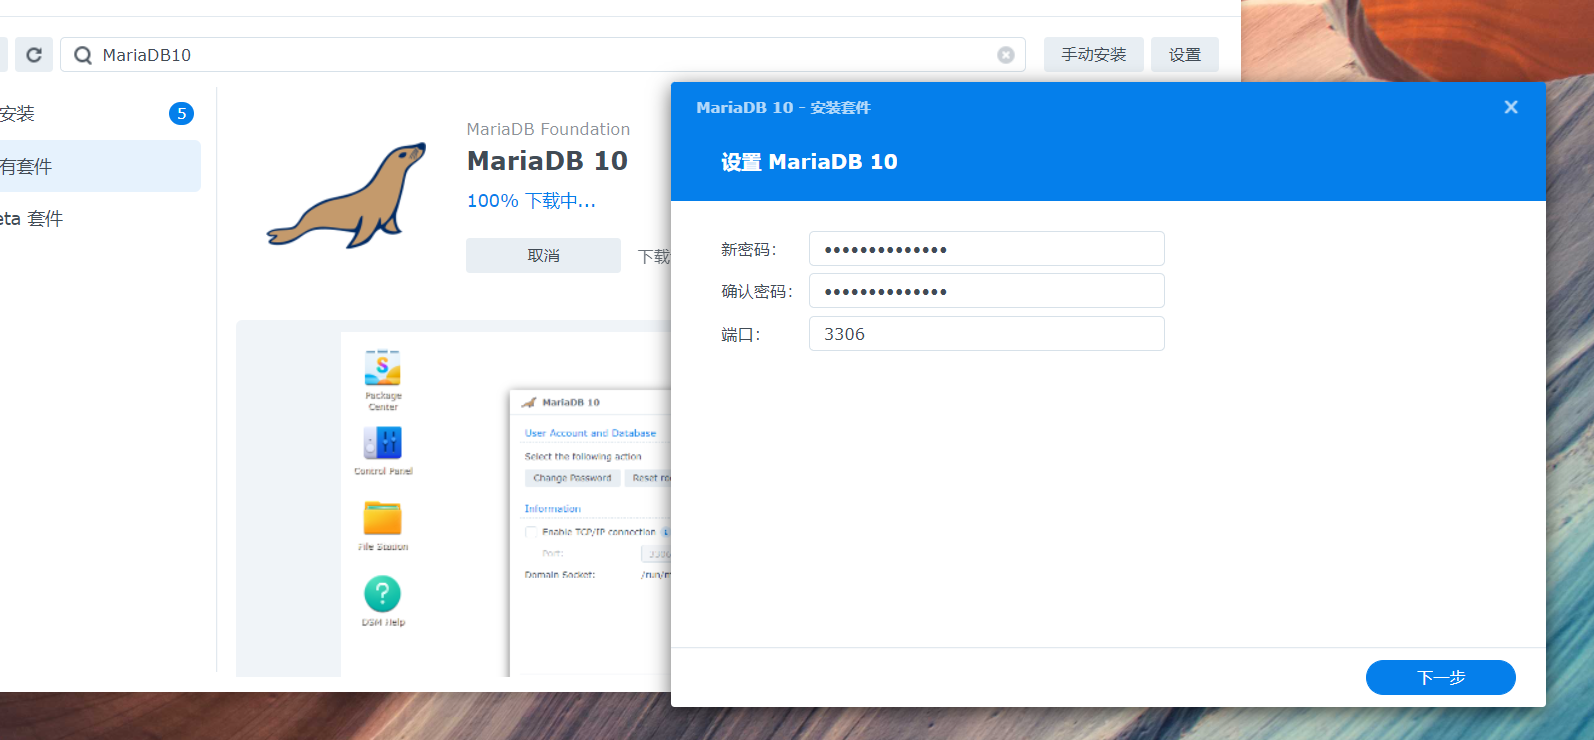Open 设置 settings in Package Center
This screenshot has width=1594, height=740.
[x=1185, y=55]
